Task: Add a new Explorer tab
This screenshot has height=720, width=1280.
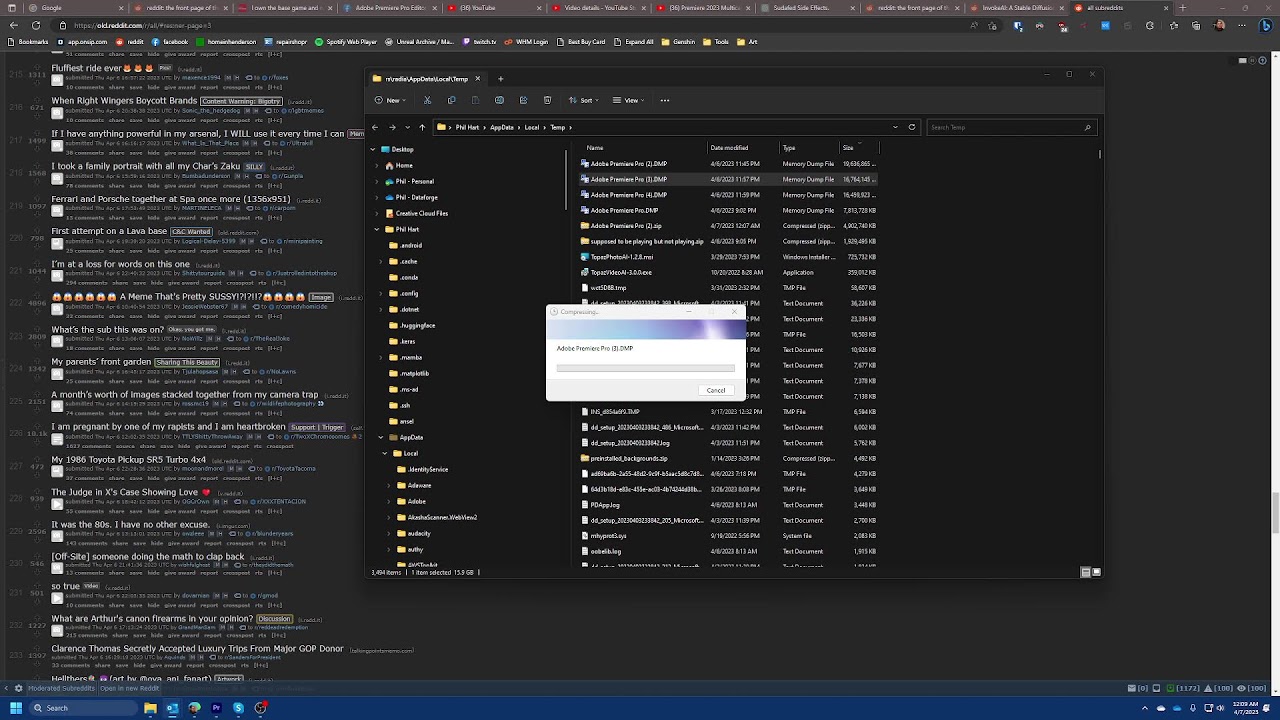Action: pos(500,78)
